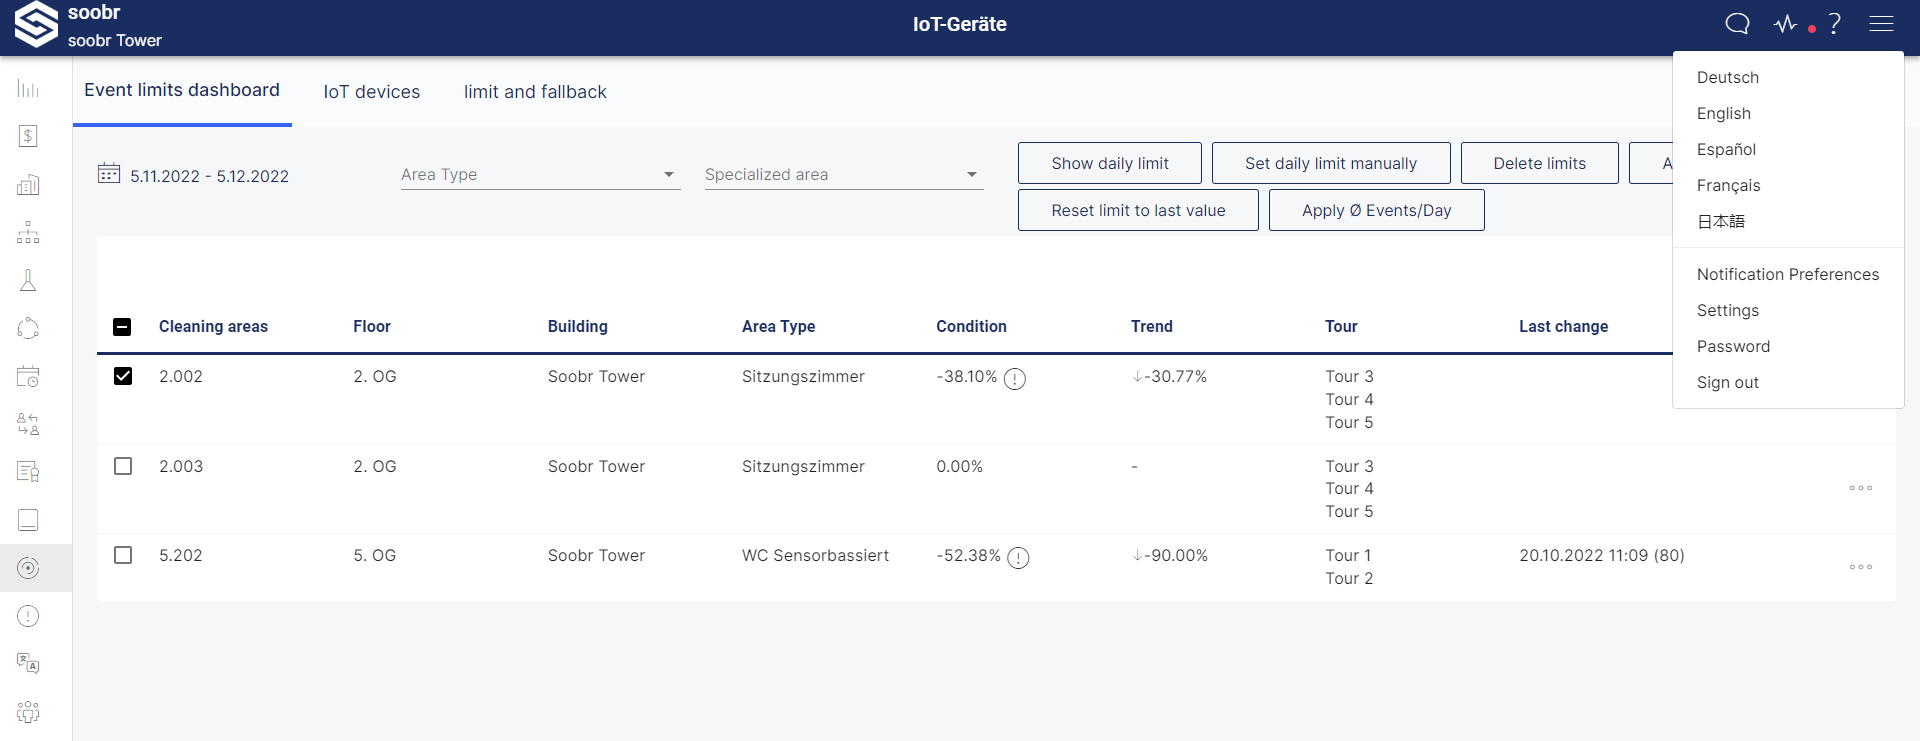Check the checkbox for area 2.003
The height and width of the screenshot is (741, 1920).
123,466
